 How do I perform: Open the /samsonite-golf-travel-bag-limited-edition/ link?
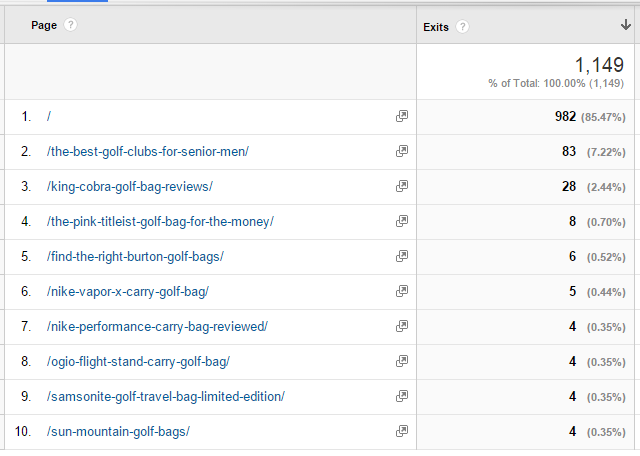(166, 396)
